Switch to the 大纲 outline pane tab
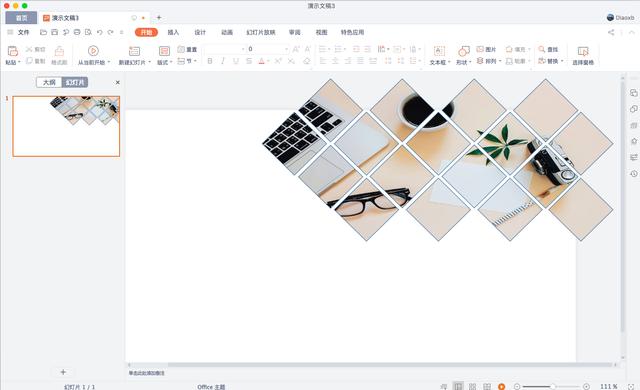 click(49, 82)
